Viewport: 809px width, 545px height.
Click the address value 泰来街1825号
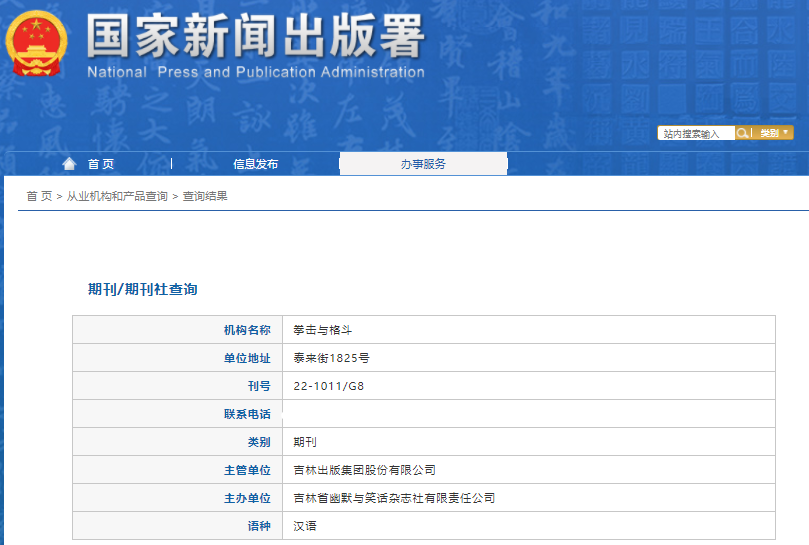tap(331, 358)
